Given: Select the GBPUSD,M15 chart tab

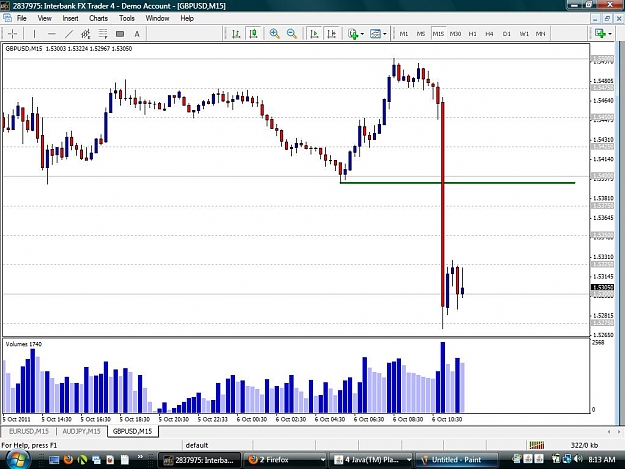Looking at the screenshot, I should [132, 431].
